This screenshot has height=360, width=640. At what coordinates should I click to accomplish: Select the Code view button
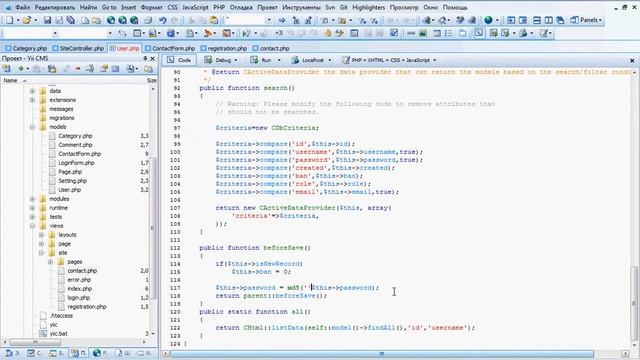point(179,60)
